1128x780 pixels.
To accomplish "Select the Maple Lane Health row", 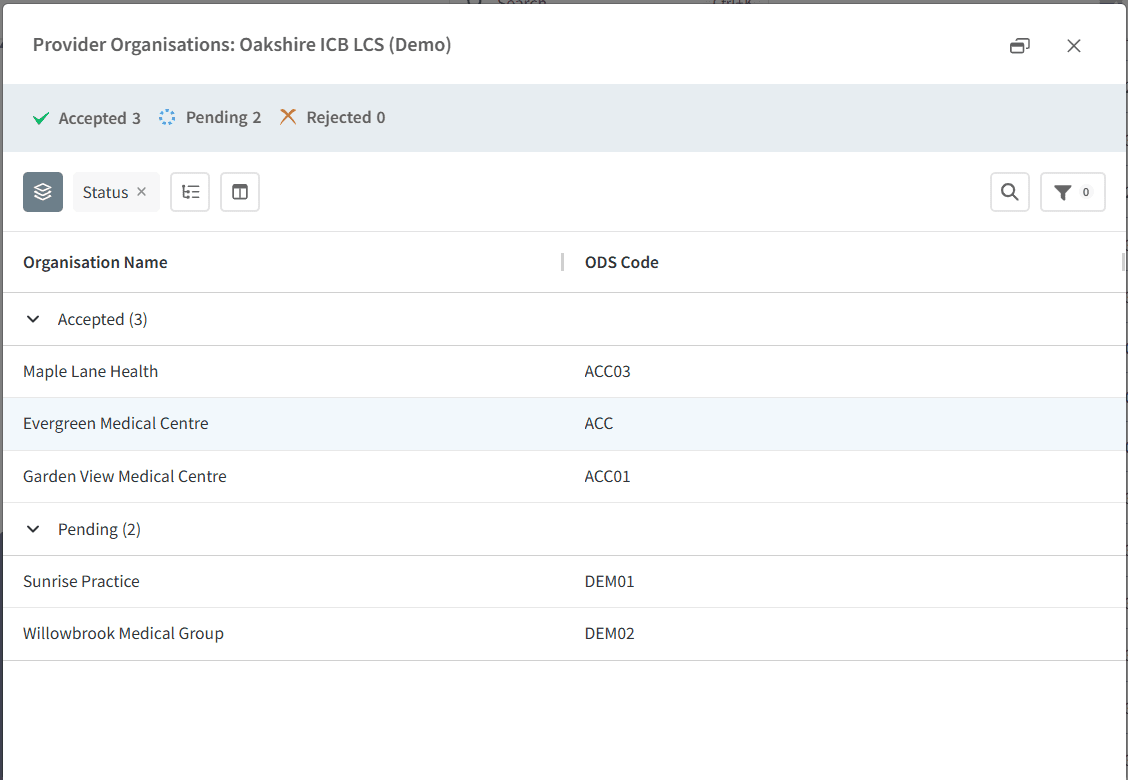I will (x=565, y=371).
